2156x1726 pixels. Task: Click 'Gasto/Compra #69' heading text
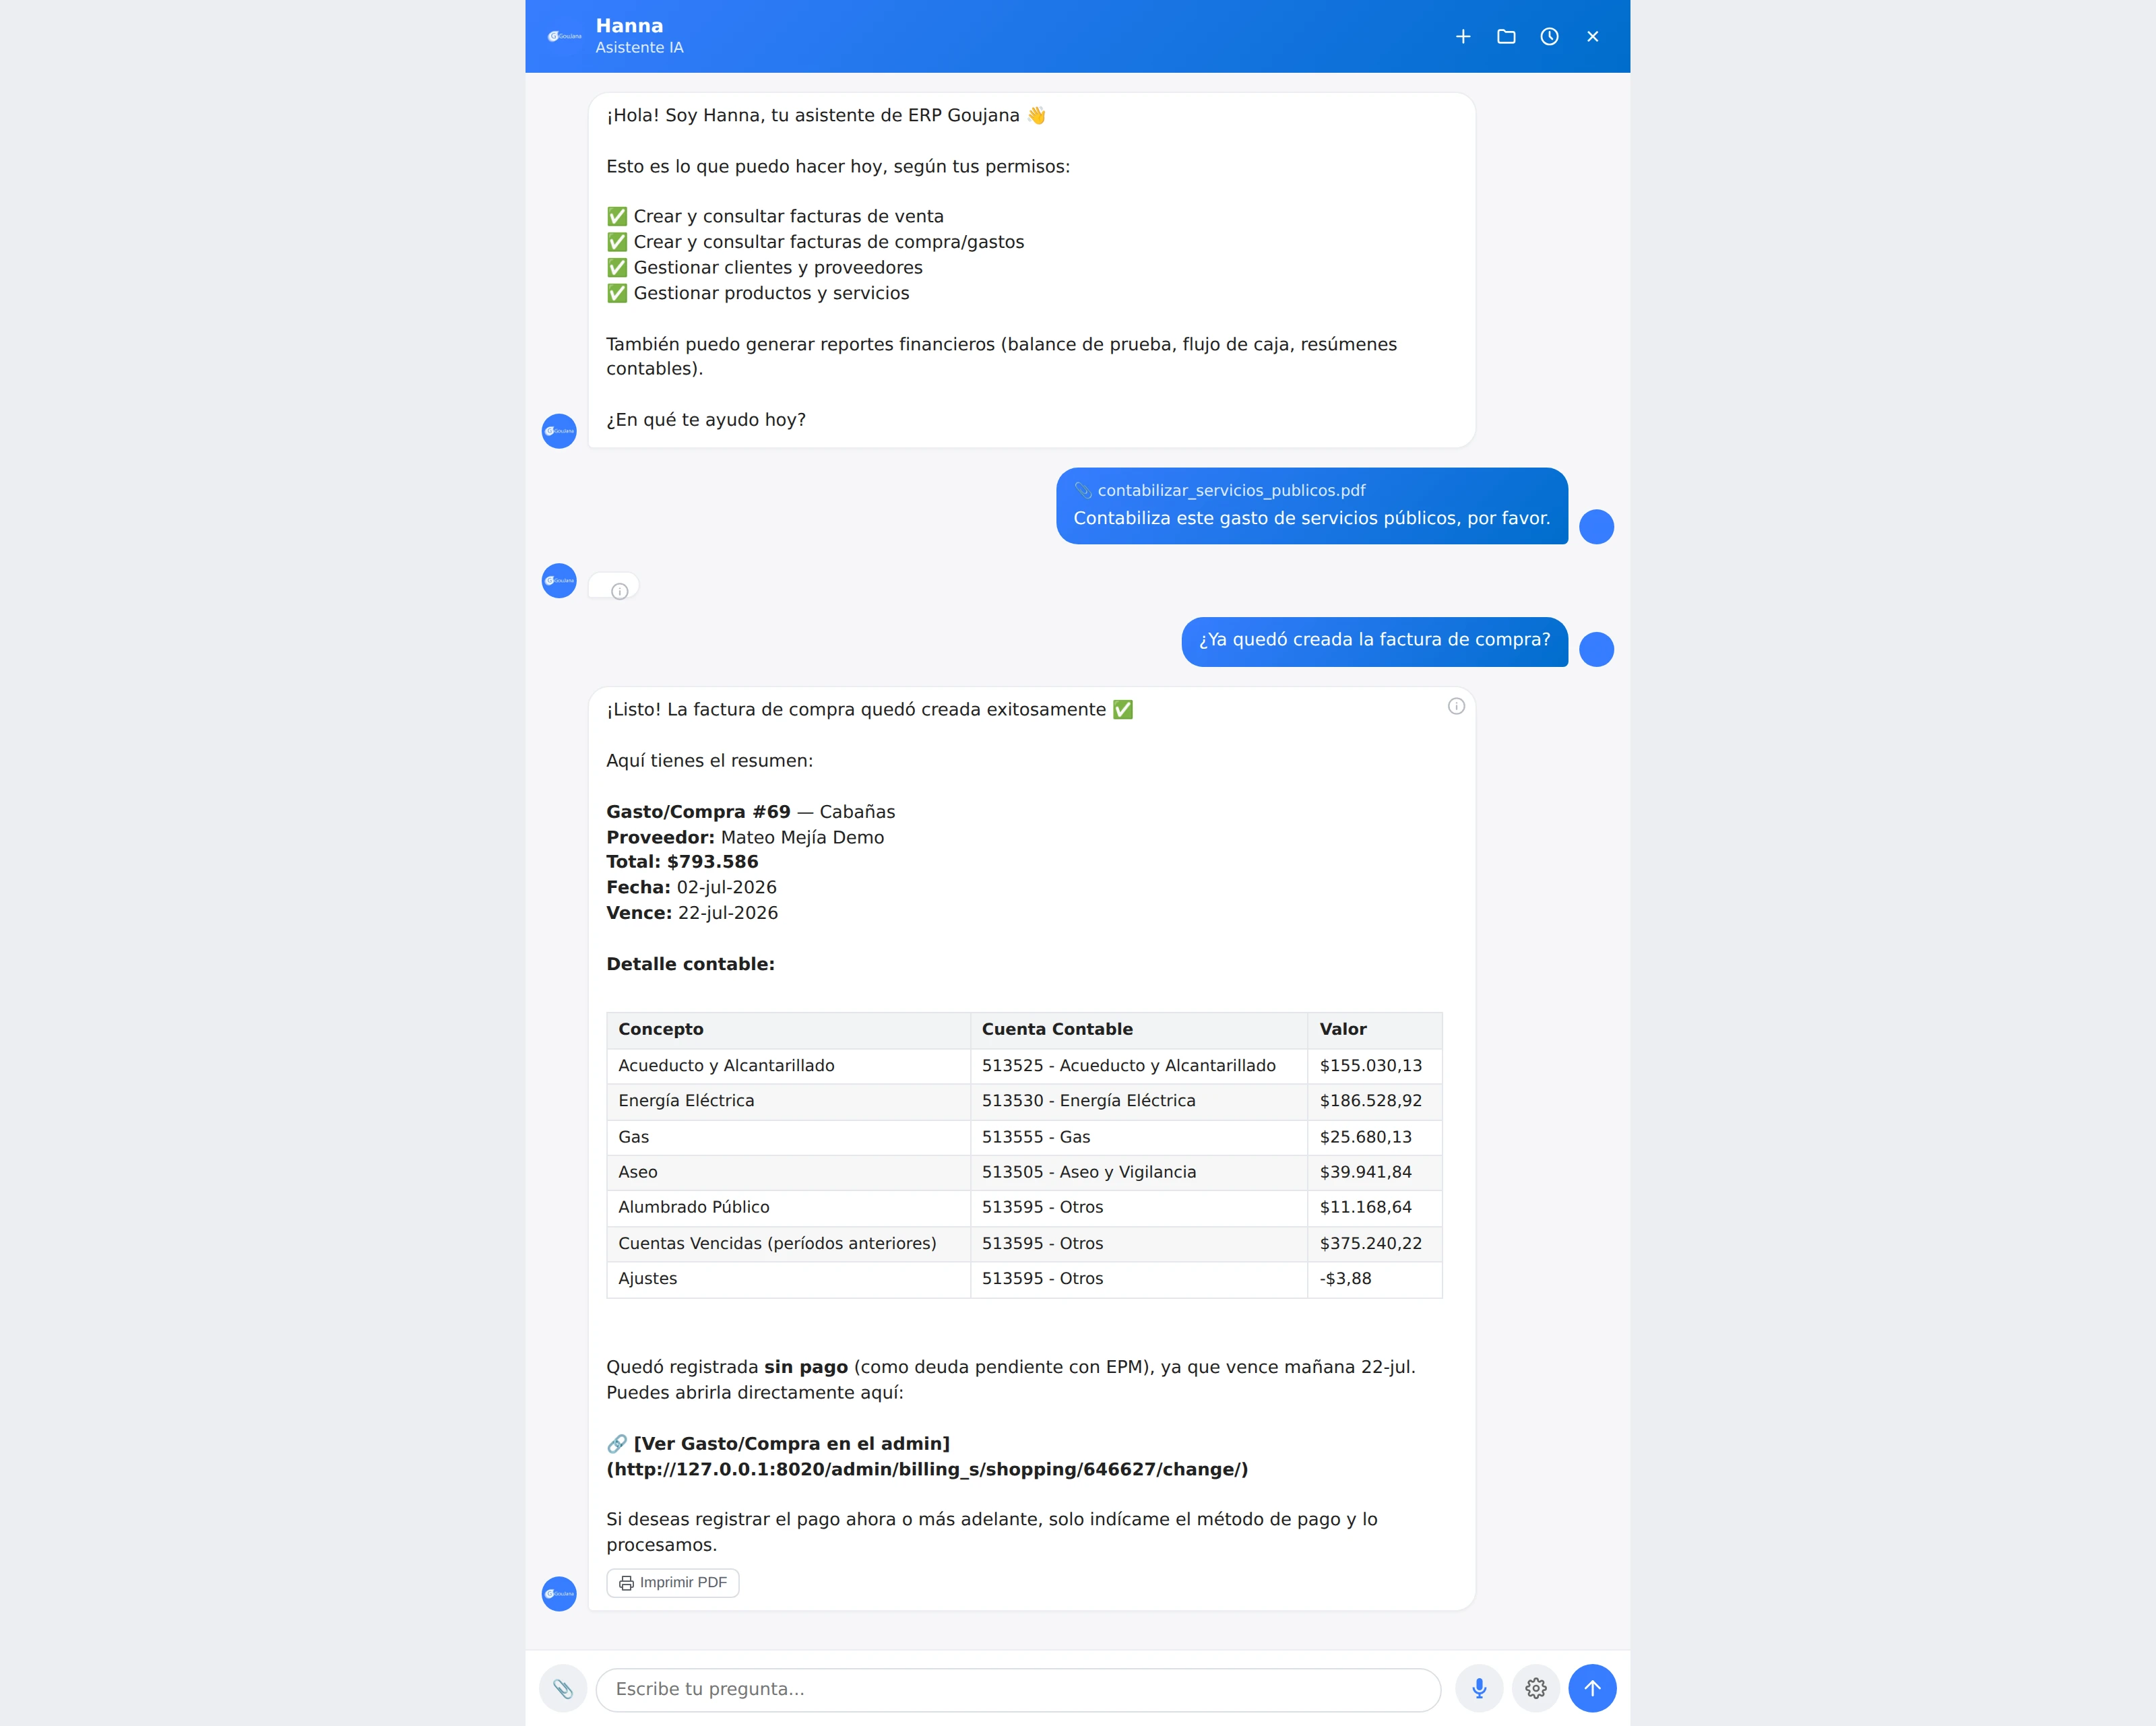point(698,811)
